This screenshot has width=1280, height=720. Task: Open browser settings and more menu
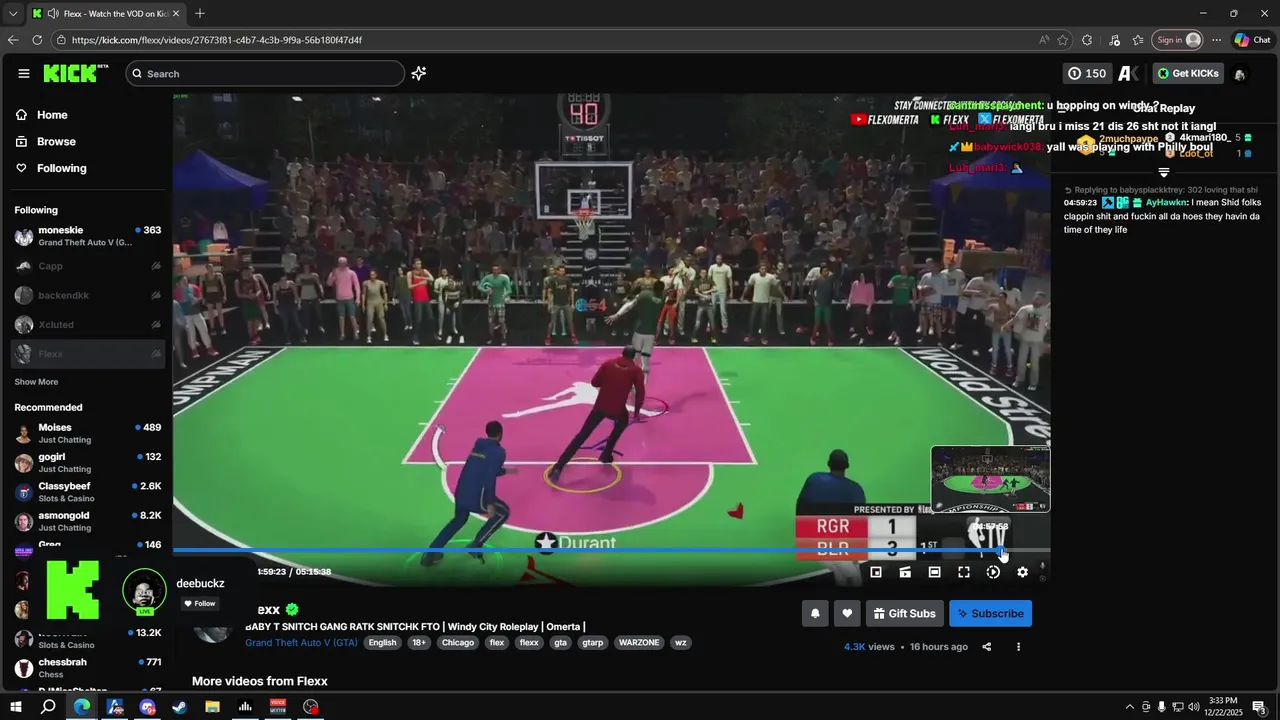1216,40
